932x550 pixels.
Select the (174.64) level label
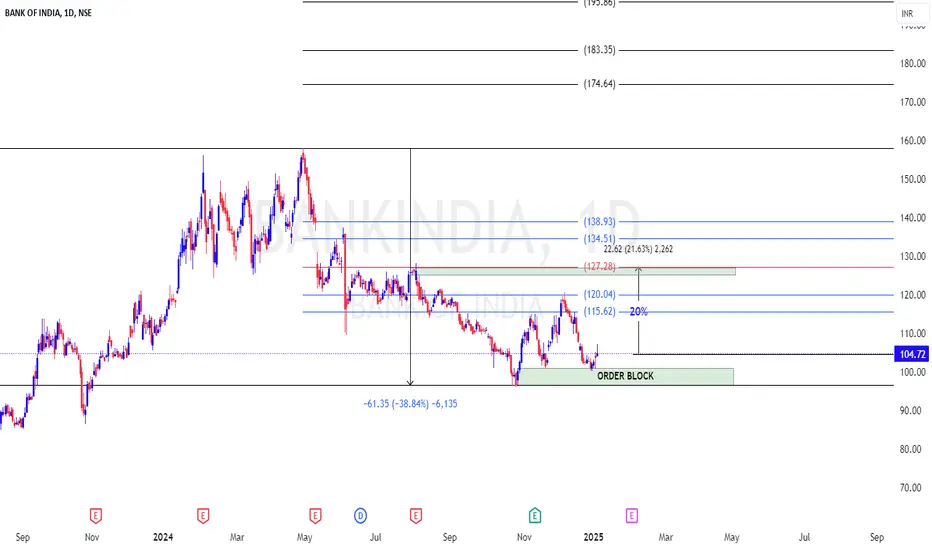tap(599, 84)
